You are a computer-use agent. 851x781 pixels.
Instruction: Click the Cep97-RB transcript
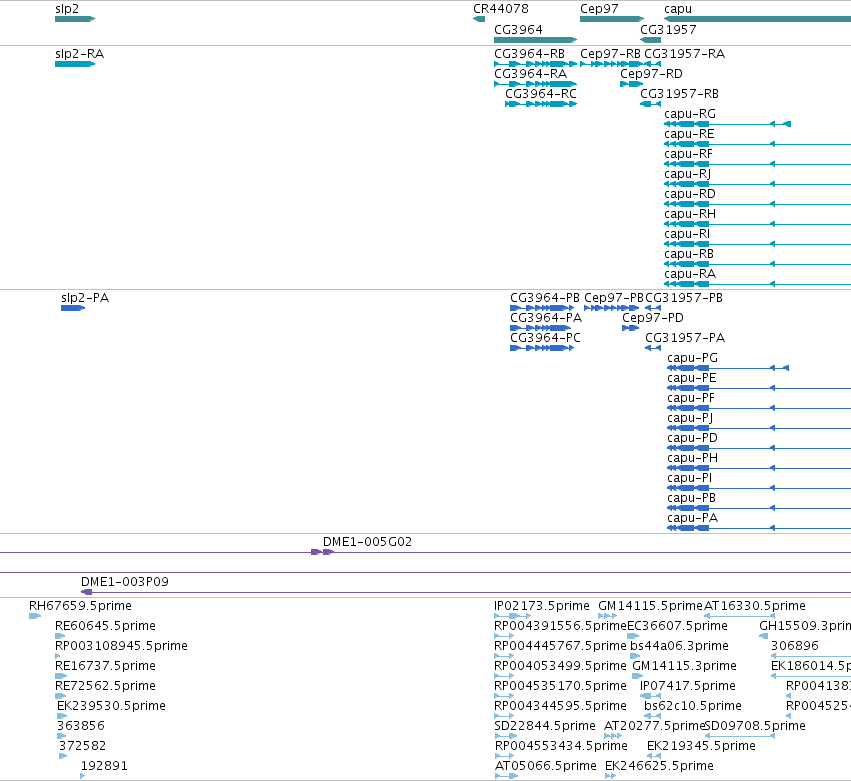pyautogui.click(x=612, y=64)
